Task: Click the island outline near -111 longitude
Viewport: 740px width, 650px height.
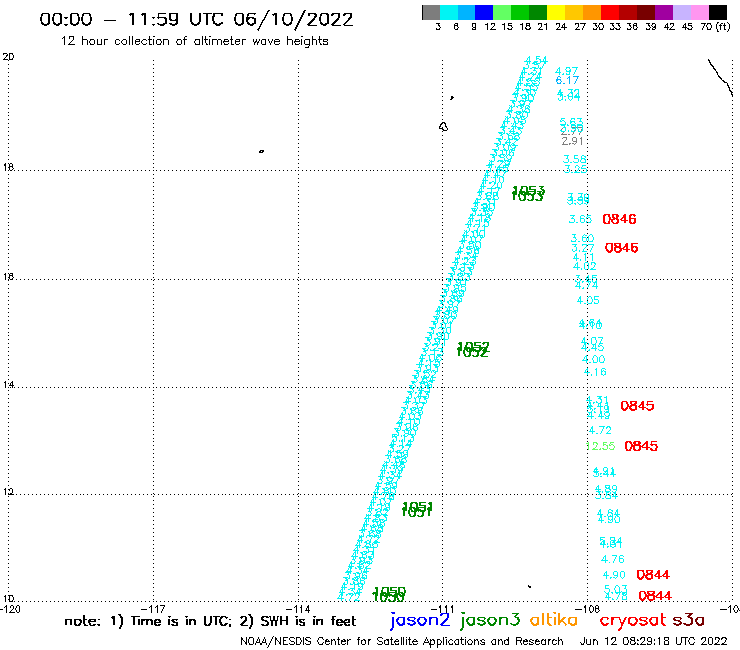Action: (x=443, y=127)
